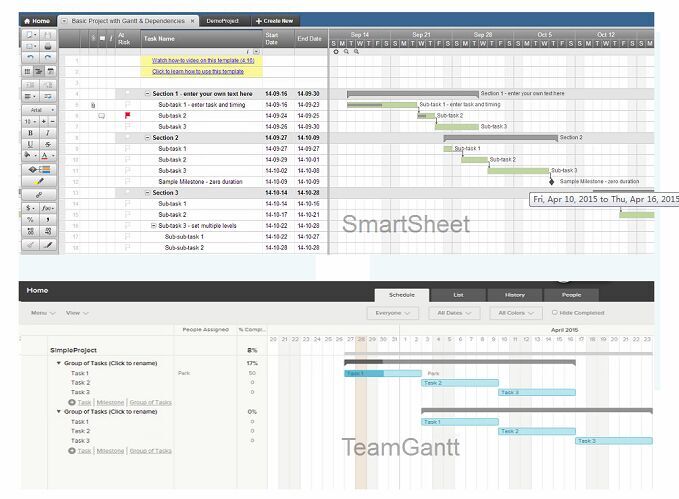The image size is (679, 499).
Task: Switch to the DemoProject tab
Action: [223, 21]
